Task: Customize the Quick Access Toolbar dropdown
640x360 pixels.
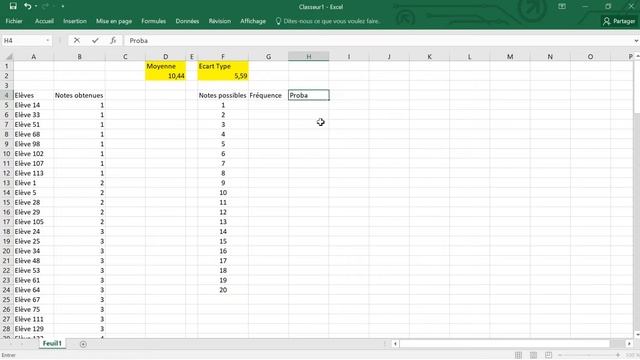Action: pyautogui.click(x=63, y=7)
